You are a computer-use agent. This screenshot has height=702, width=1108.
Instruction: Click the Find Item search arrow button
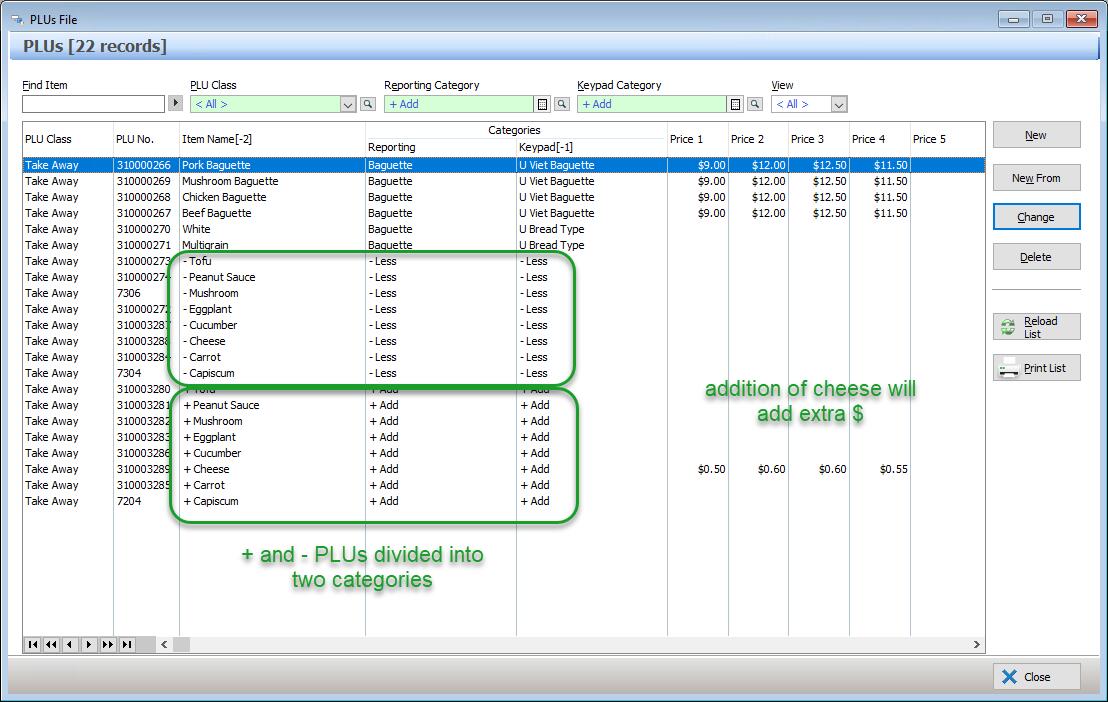pyautogui.click(x=176, y=104)
